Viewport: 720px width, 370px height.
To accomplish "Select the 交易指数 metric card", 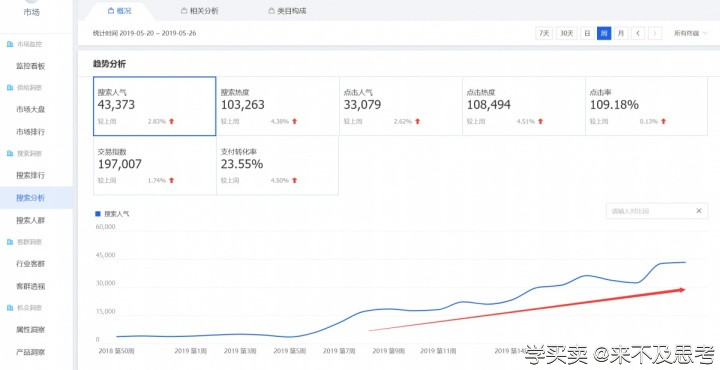I will point(155,166).
